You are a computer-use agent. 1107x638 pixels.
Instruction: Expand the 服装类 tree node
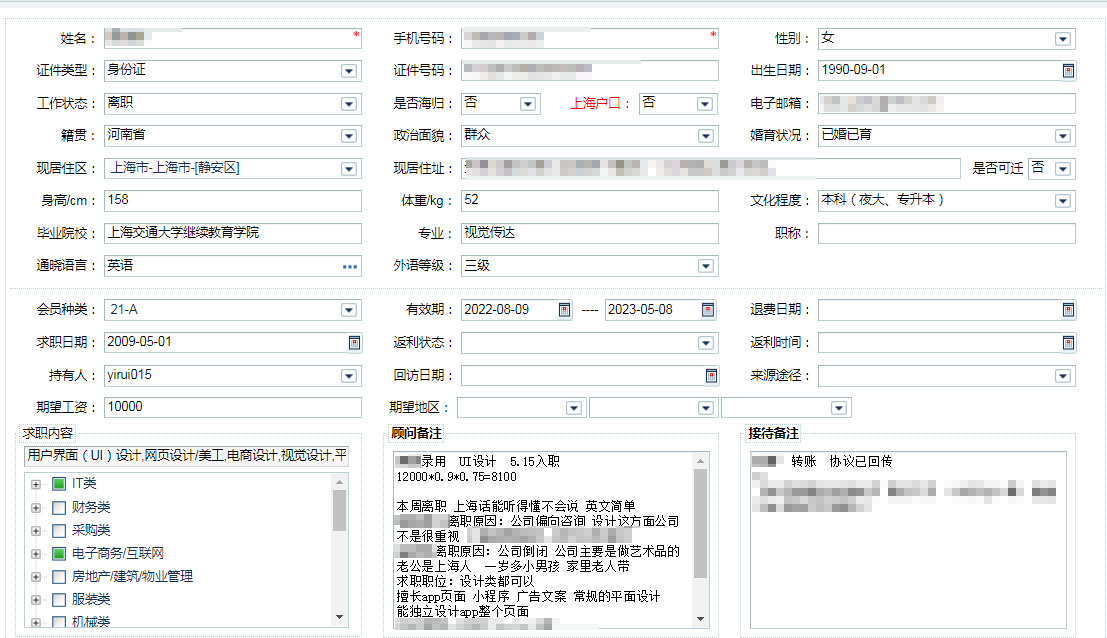tap(35, 600)
